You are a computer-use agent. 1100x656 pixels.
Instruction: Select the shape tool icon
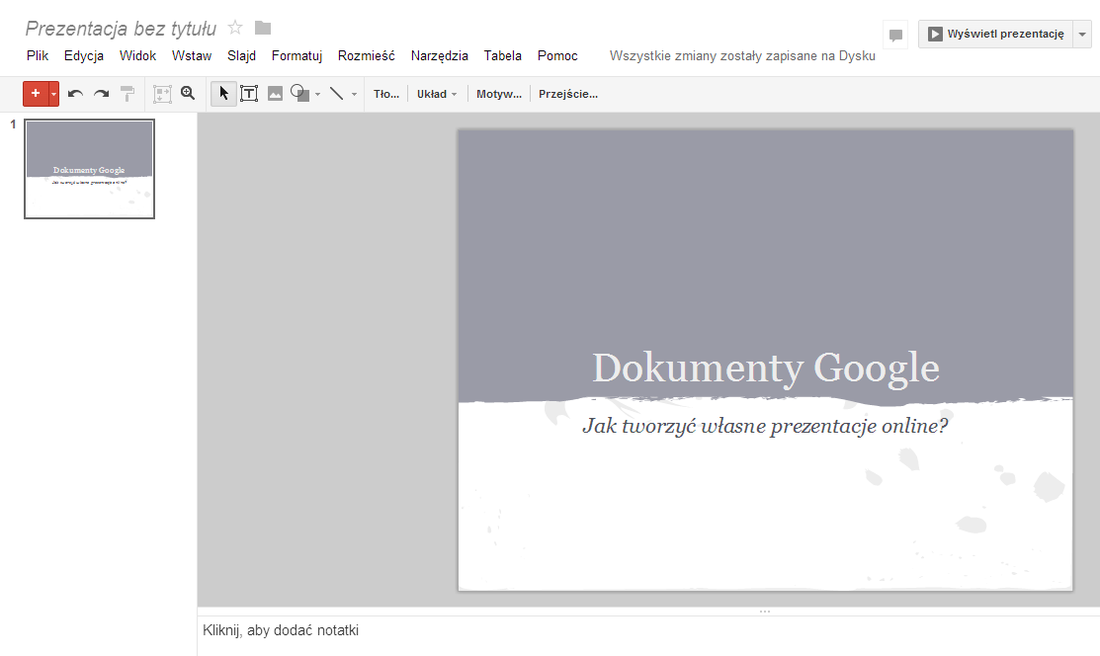300,93
